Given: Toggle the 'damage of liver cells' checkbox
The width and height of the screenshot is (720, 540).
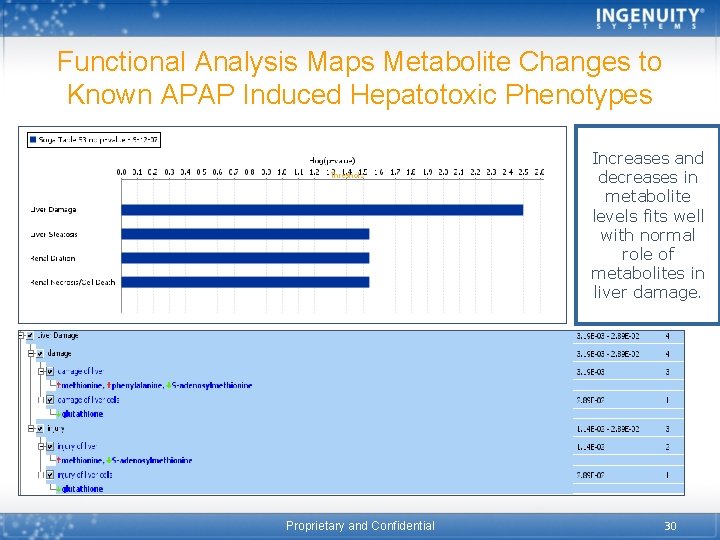Looking at the screenshot, I should click(50, 400).
